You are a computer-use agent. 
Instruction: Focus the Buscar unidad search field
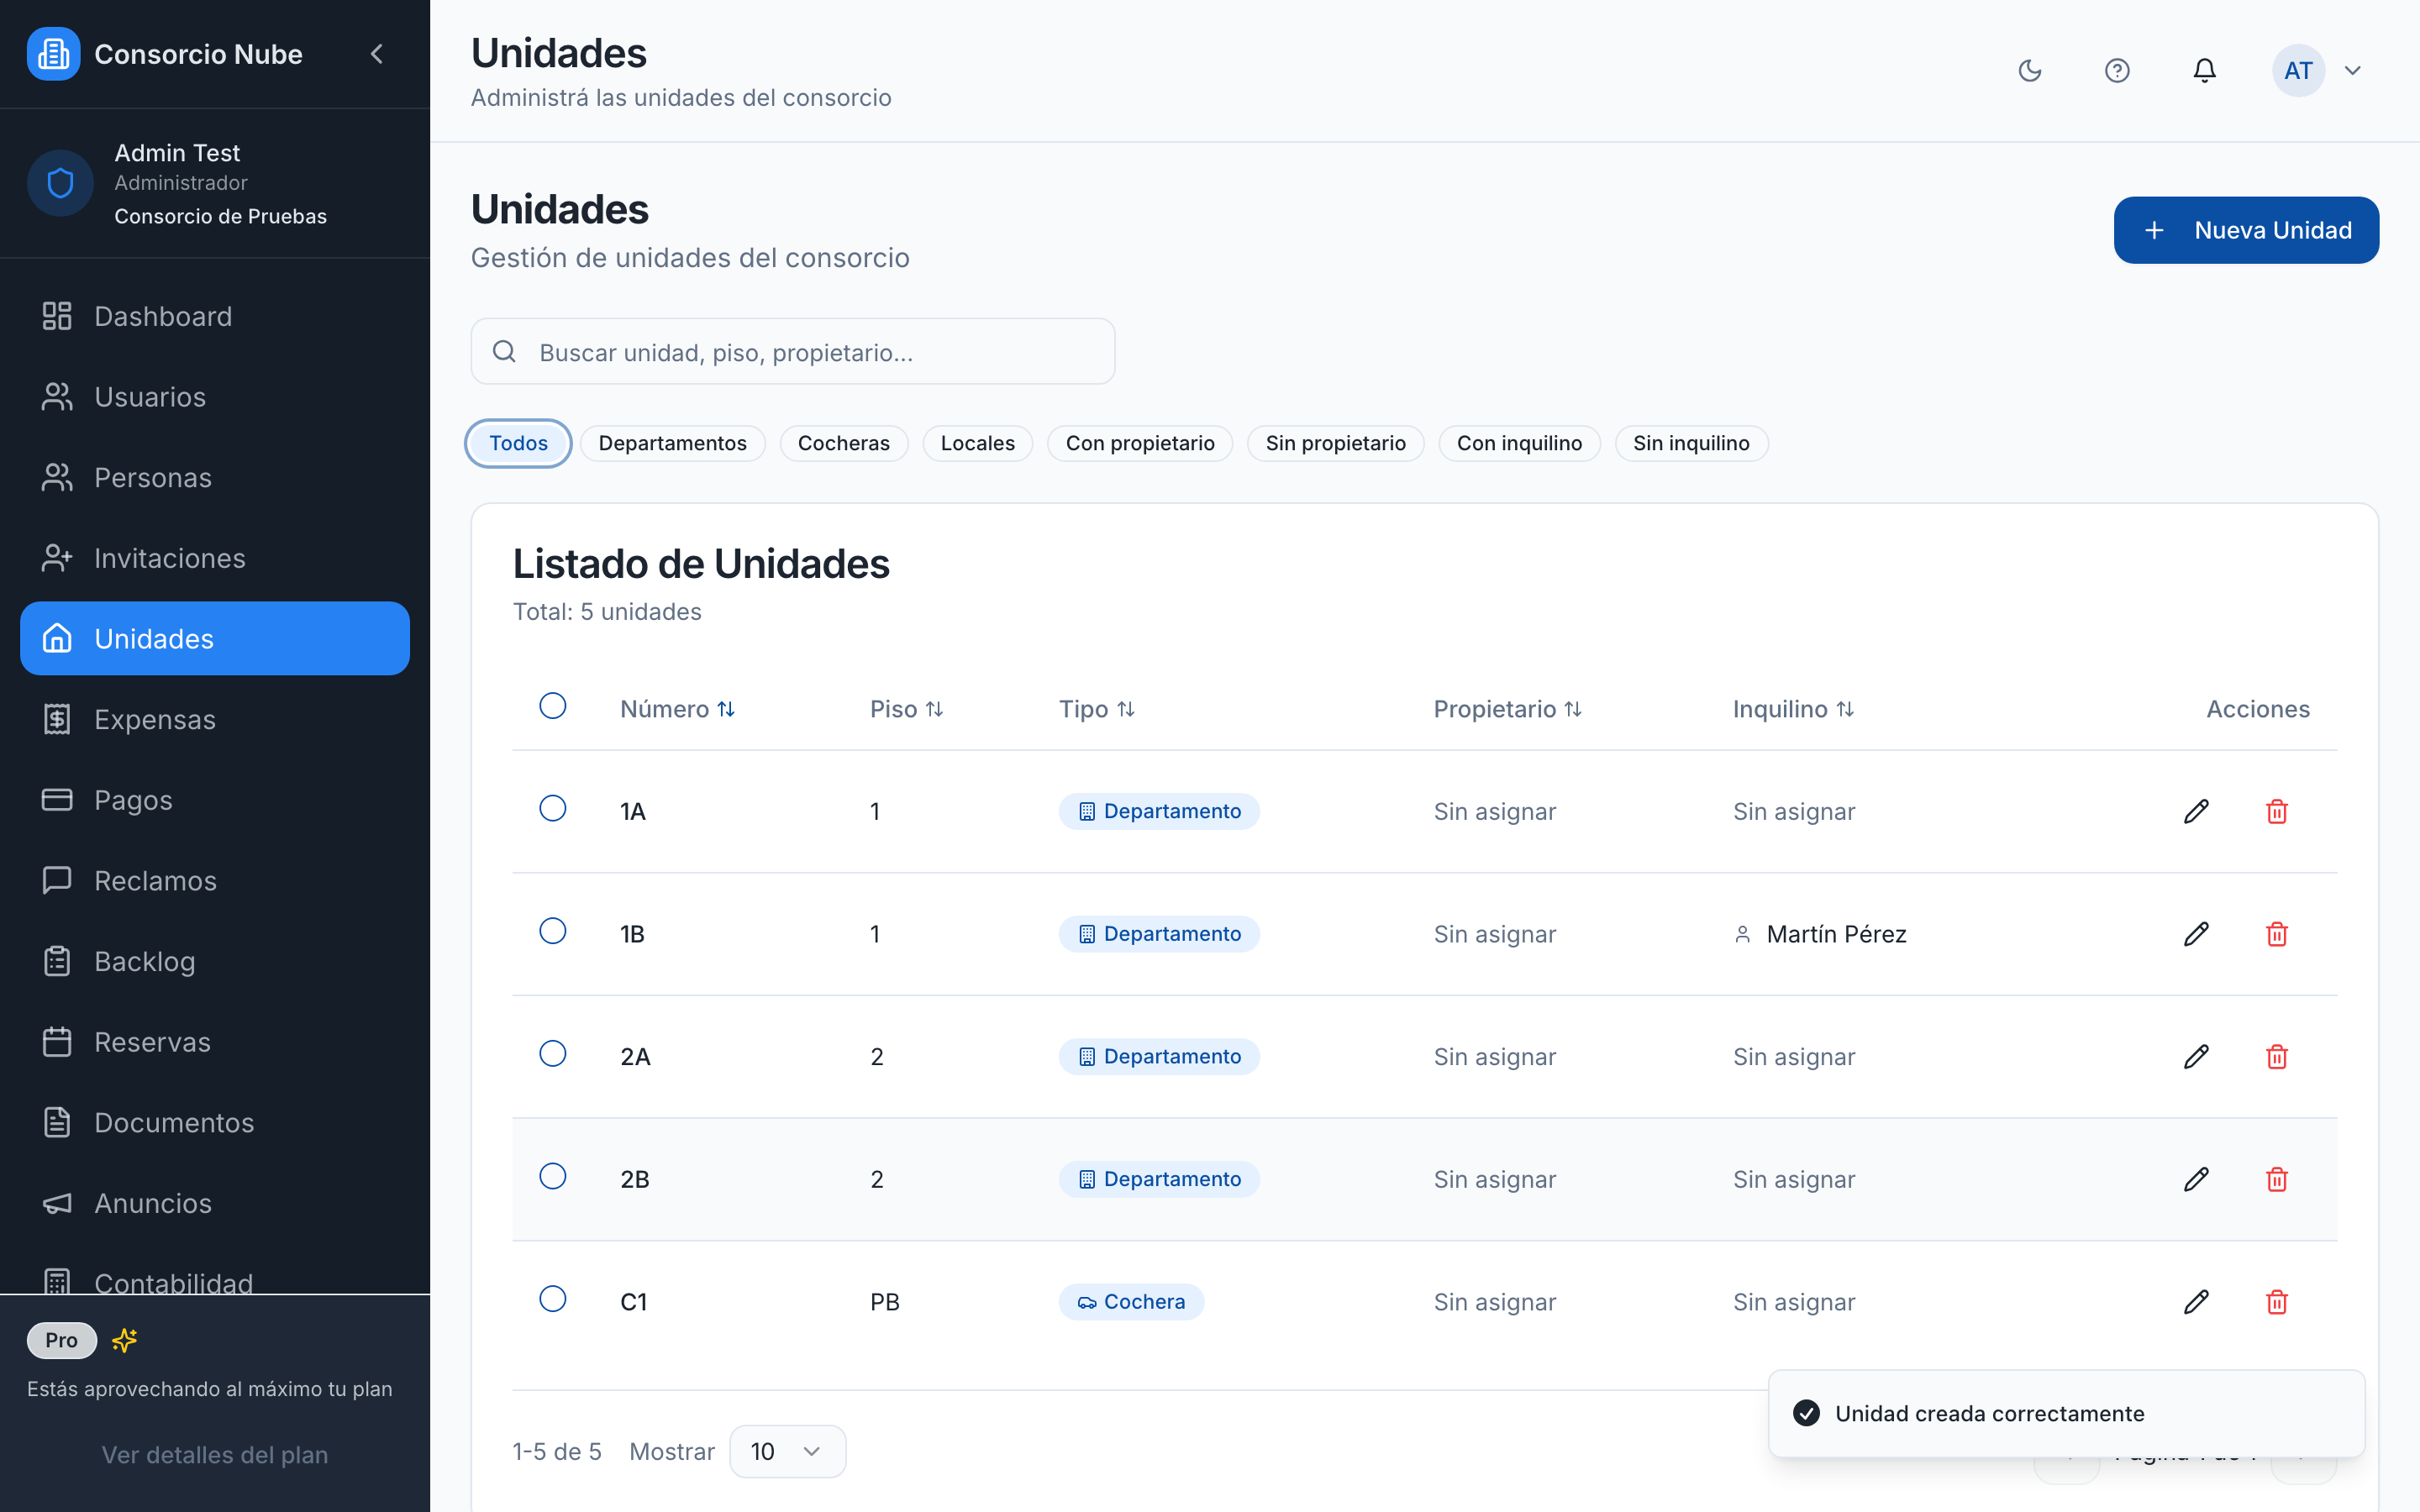pos(793,352)
